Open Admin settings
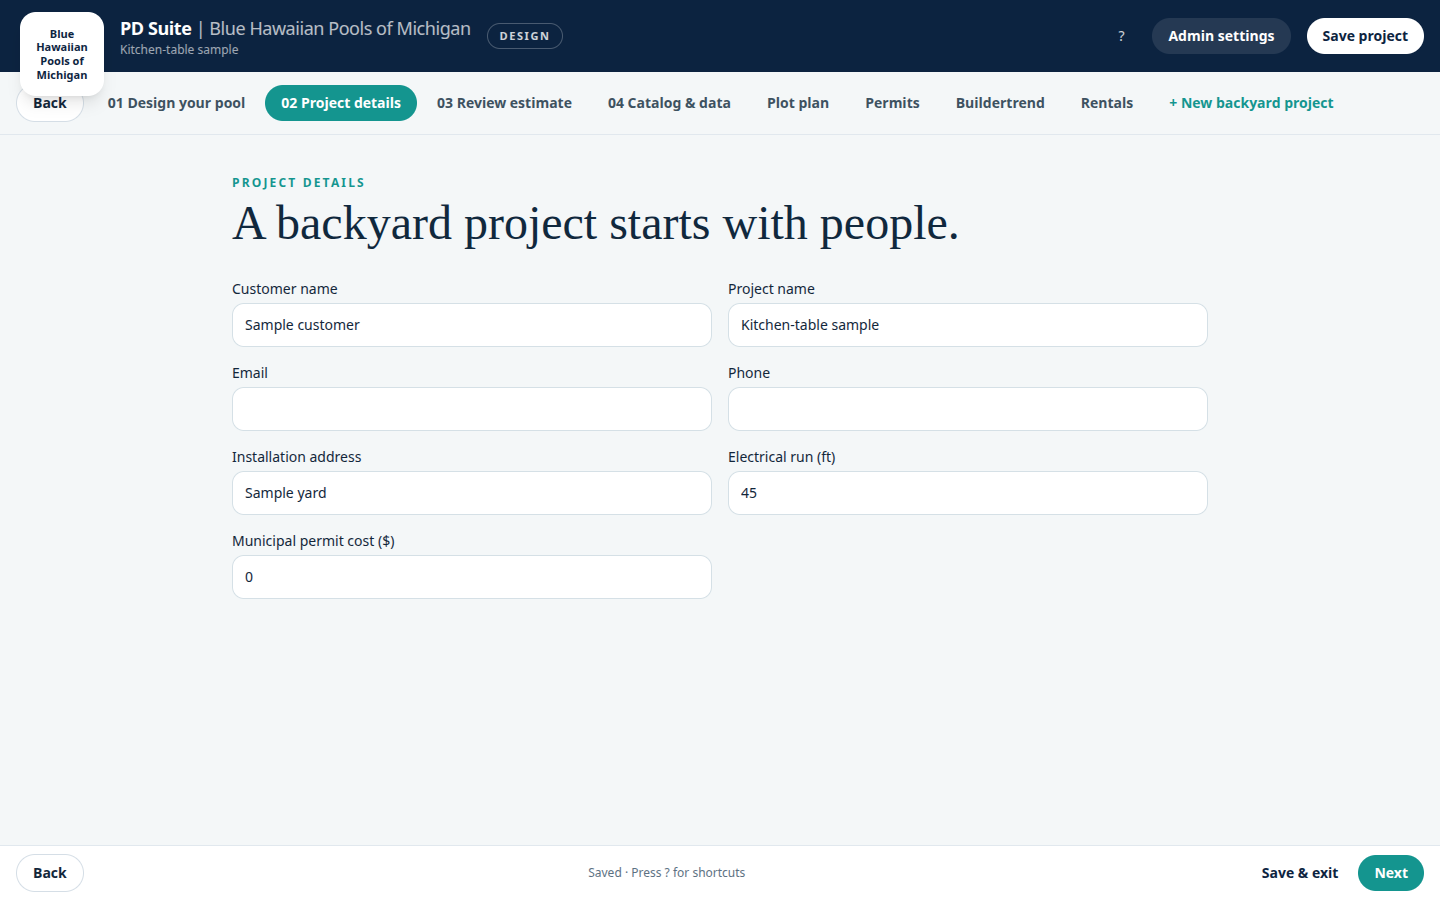This screenshot has height=900, width=1440. (x=1221, y=36)
